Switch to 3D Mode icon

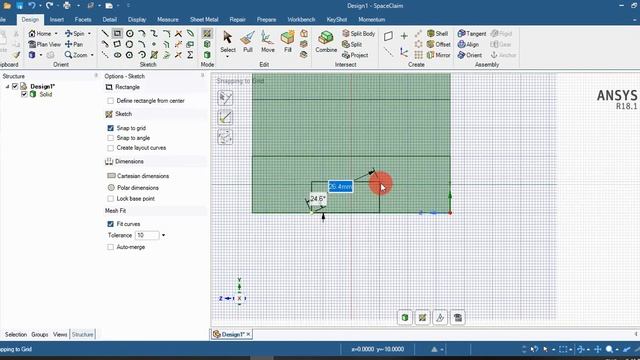point(207,55)
